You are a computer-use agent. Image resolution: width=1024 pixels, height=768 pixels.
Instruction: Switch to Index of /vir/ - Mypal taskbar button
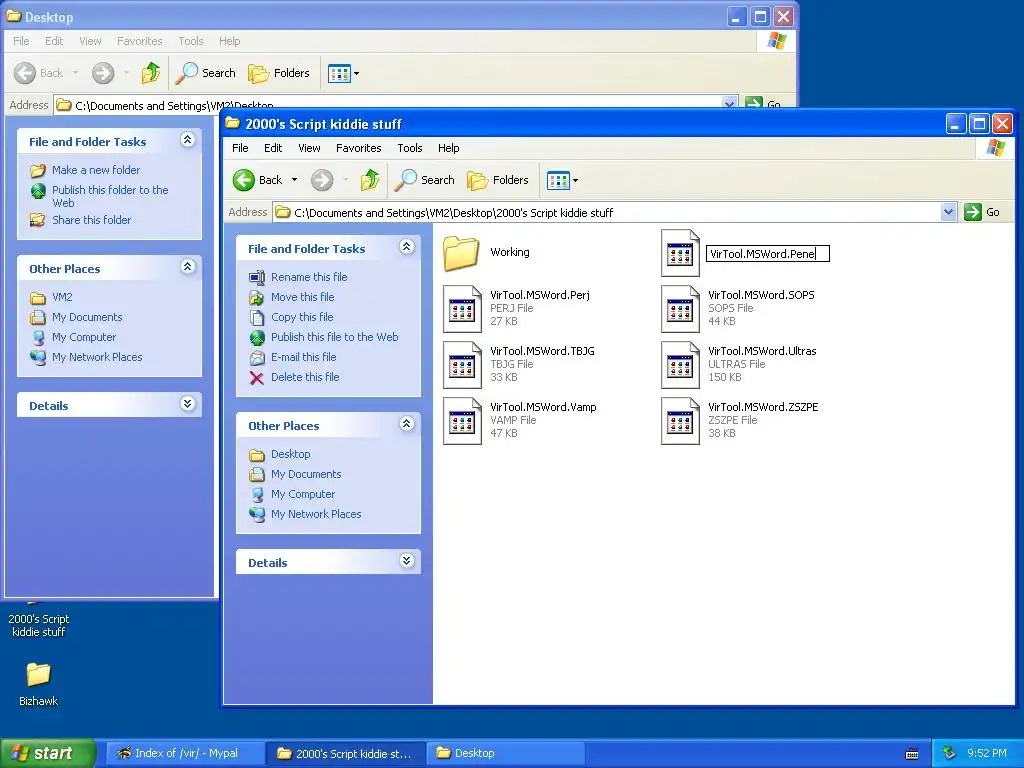point(184,754)
